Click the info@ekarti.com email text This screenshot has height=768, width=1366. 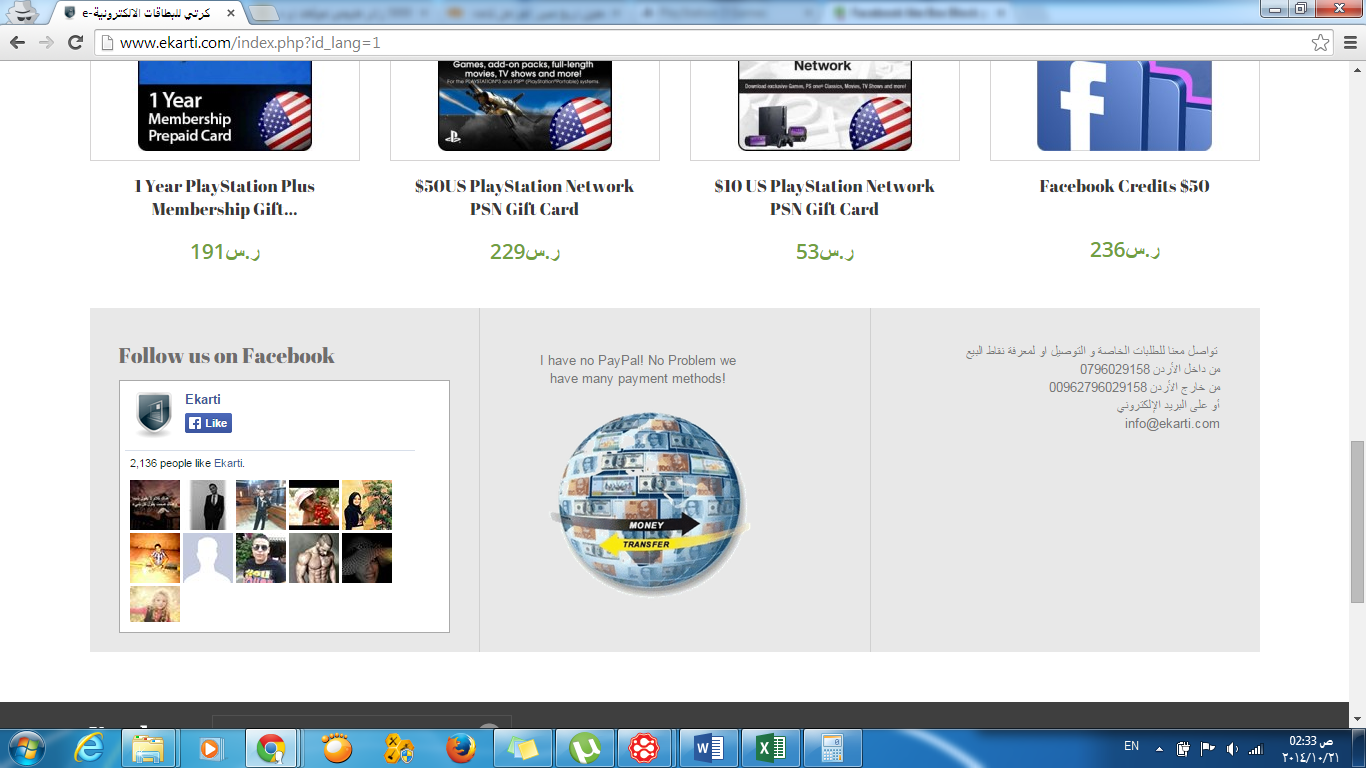click(x=1172, y=423)
